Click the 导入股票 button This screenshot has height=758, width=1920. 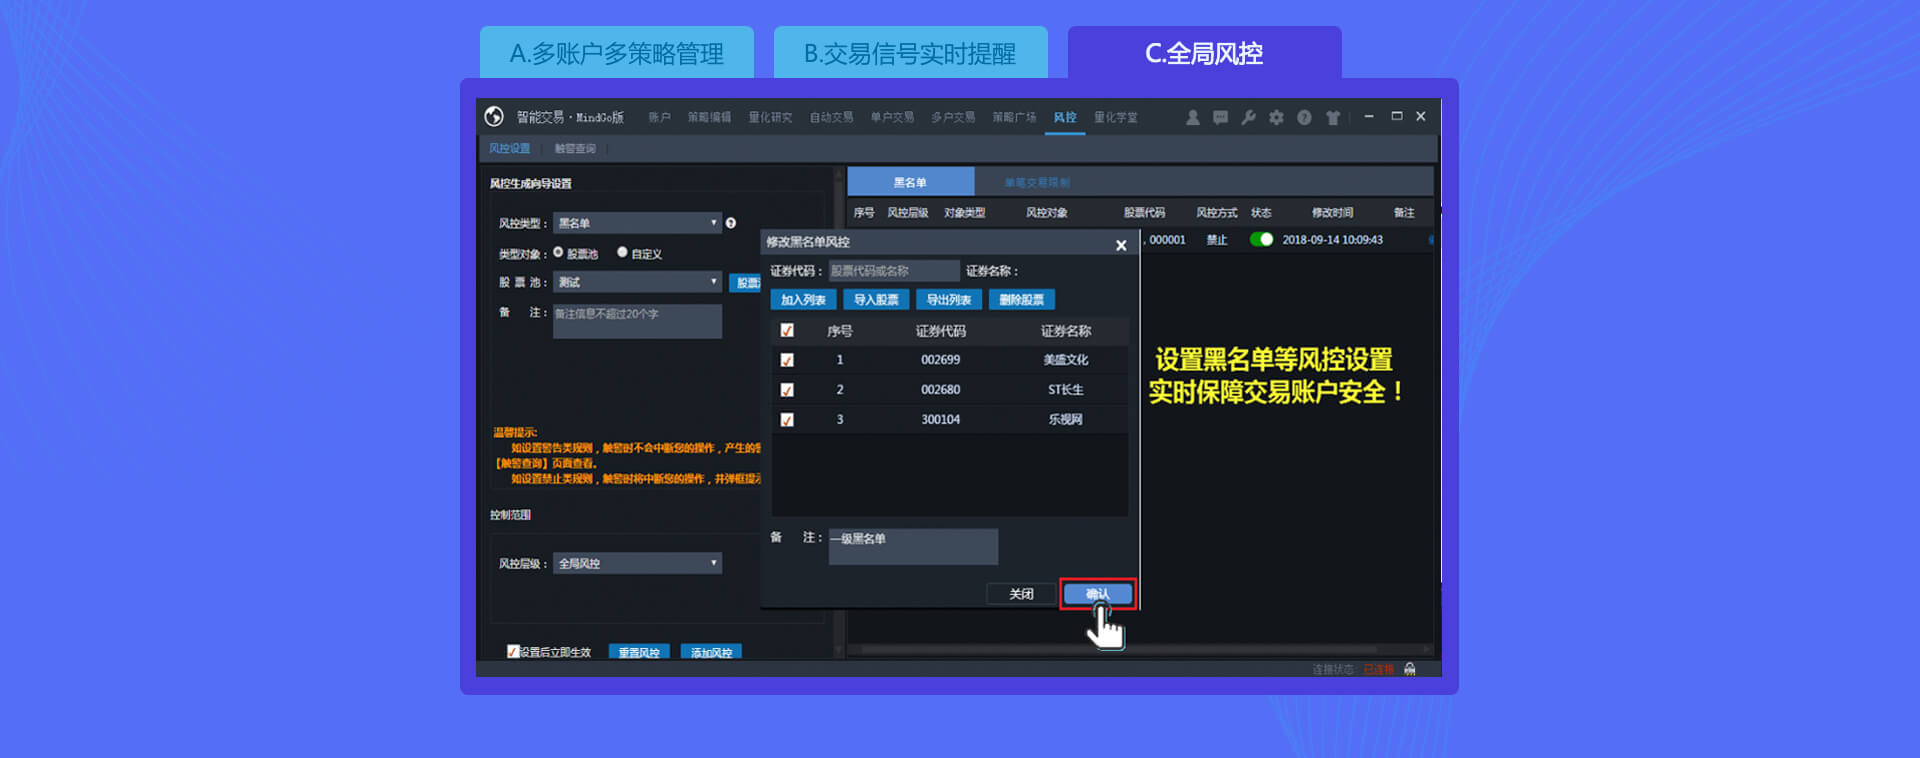876,300
